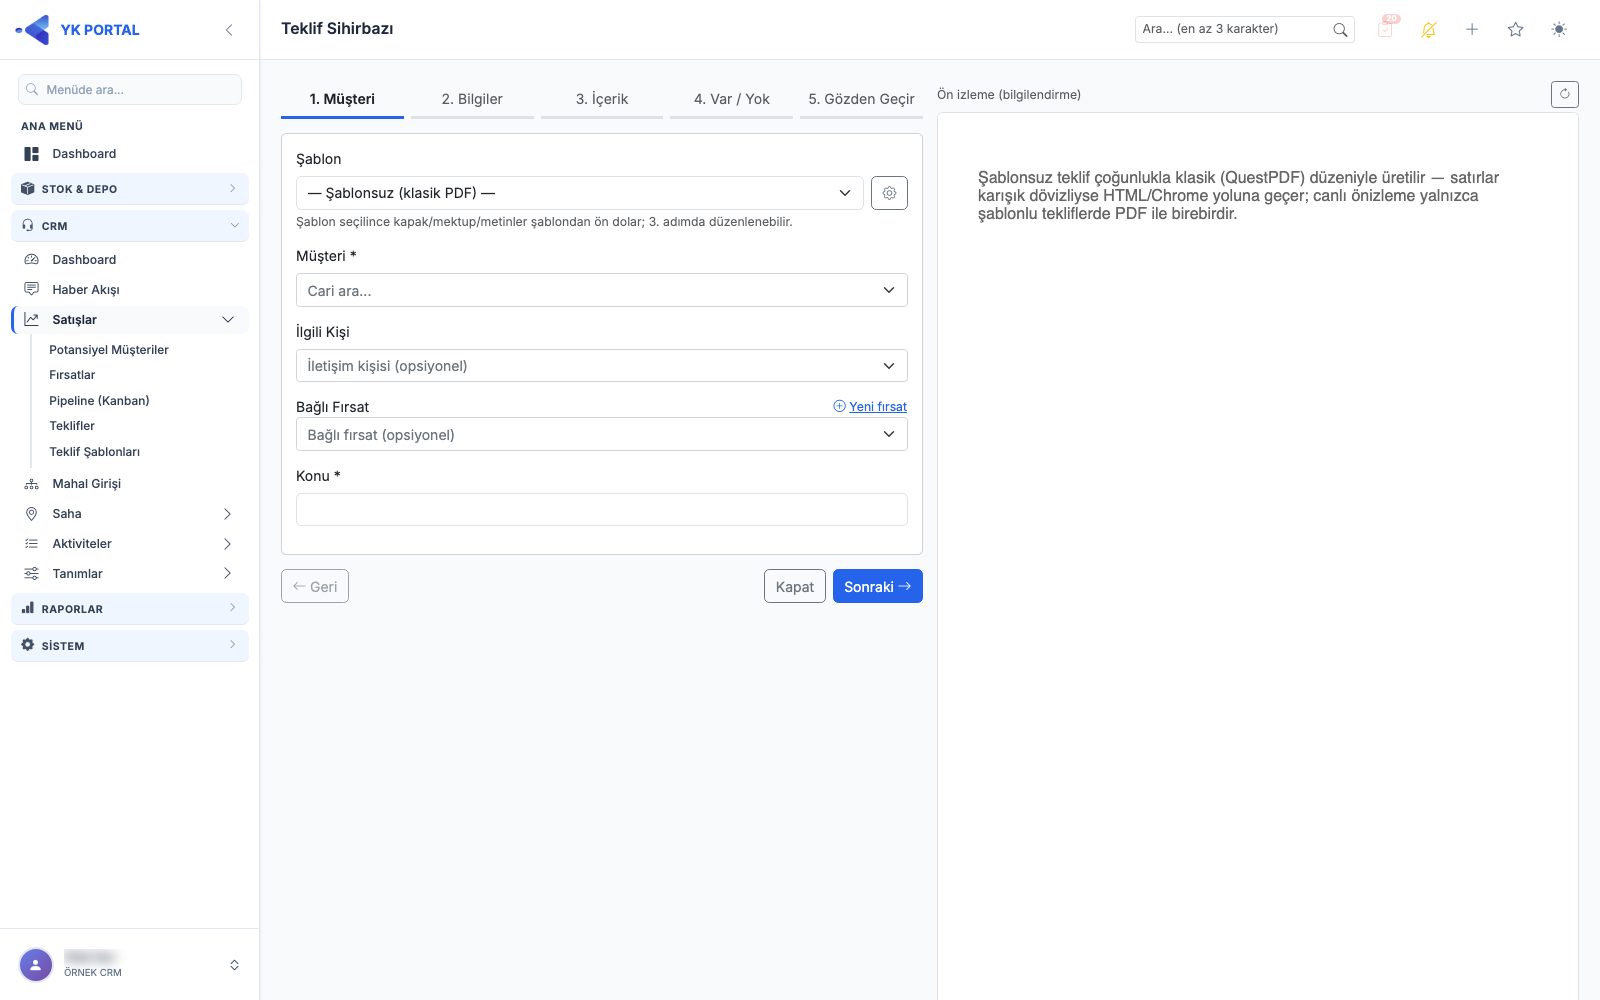Open Mahal Girişi
The width and height of the screenshot is (1600, 1000).
[130, 484]
